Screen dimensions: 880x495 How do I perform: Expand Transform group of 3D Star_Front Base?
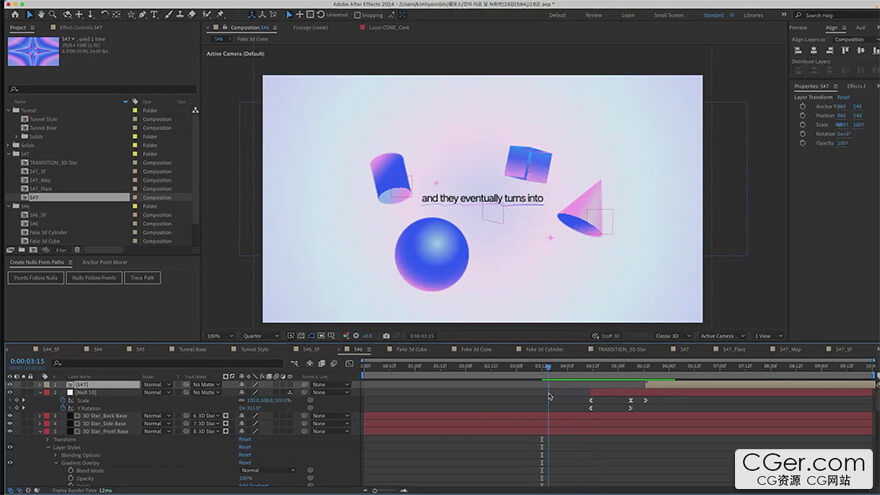tap(48, 439)
